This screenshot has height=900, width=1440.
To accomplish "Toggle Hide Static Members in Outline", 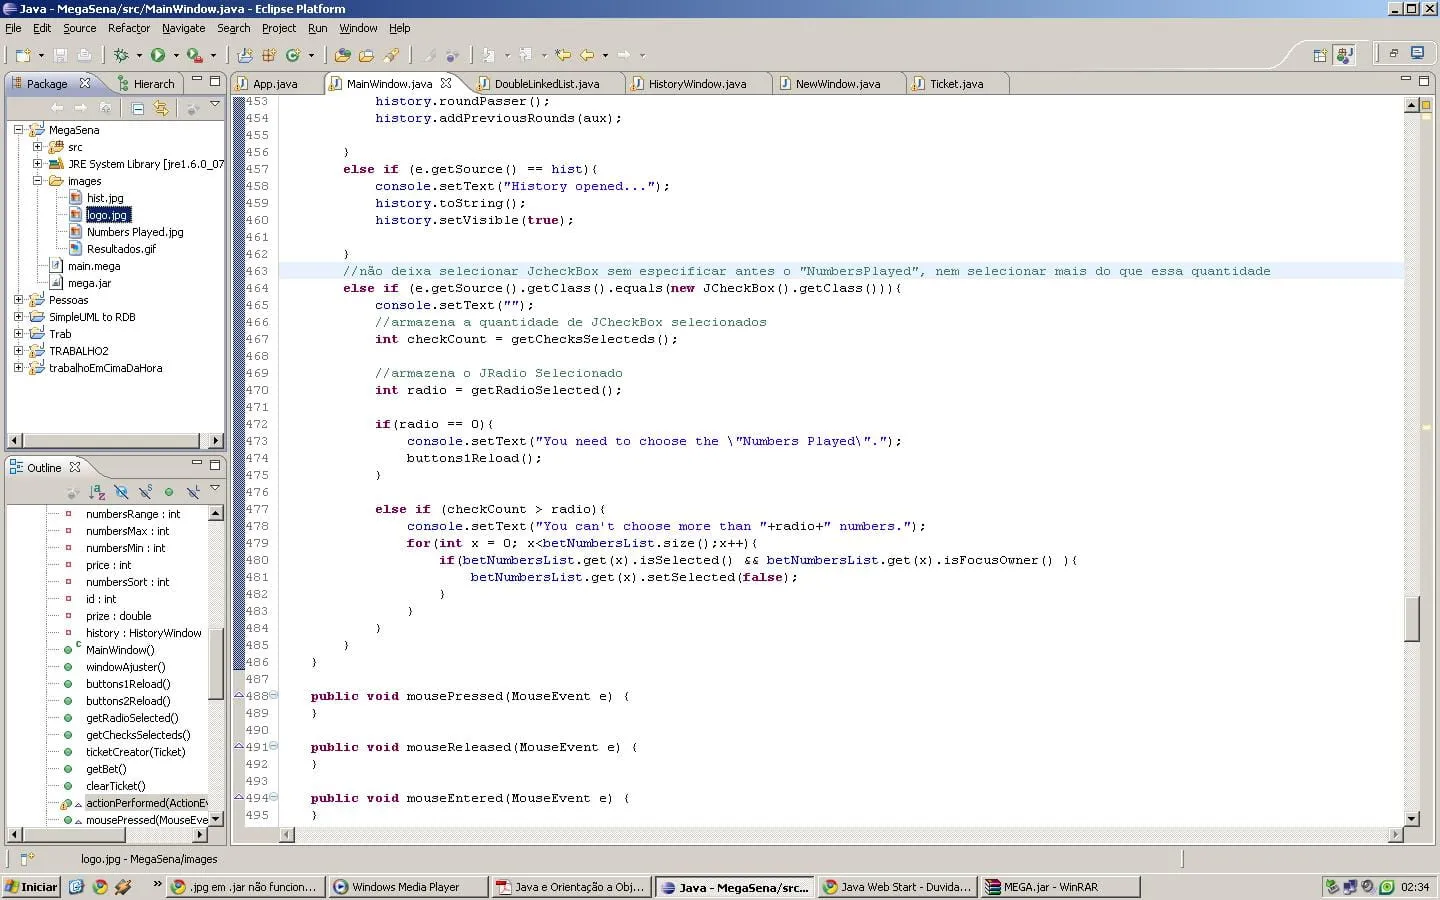I will coord(145,492).
